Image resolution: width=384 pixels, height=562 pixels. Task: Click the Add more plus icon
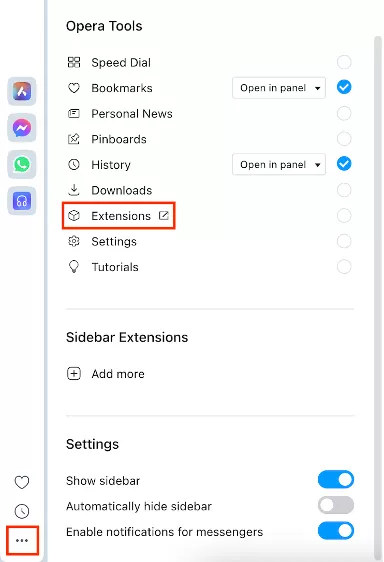(x=74, y=373)
